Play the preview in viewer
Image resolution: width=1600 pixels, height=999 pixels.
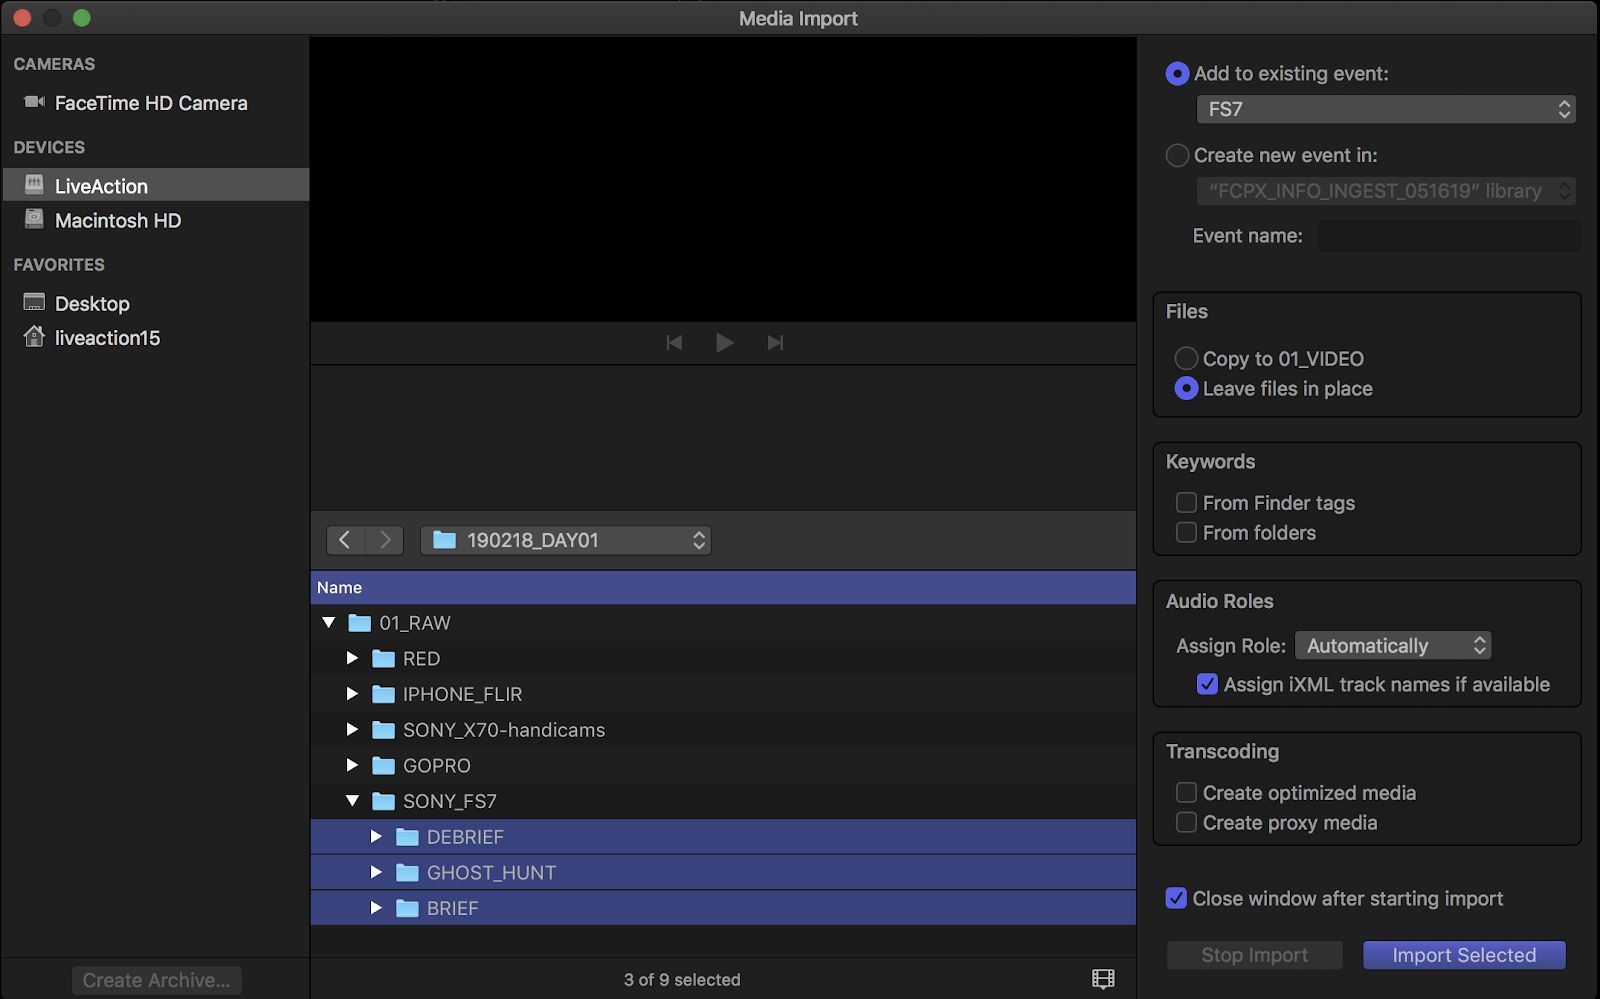pos(725,343)
